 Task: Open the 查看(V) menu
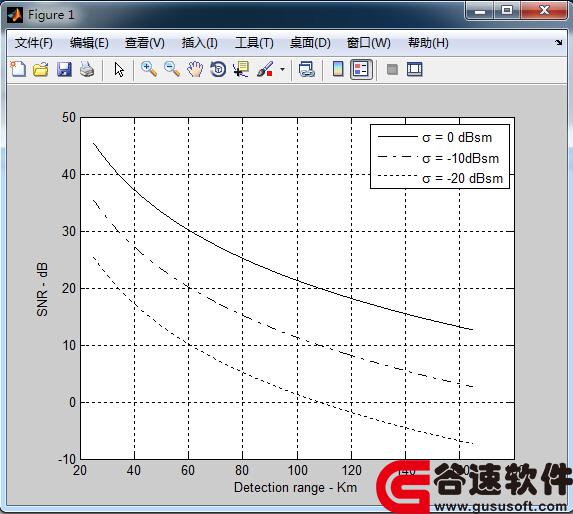[x=145, y=43]
